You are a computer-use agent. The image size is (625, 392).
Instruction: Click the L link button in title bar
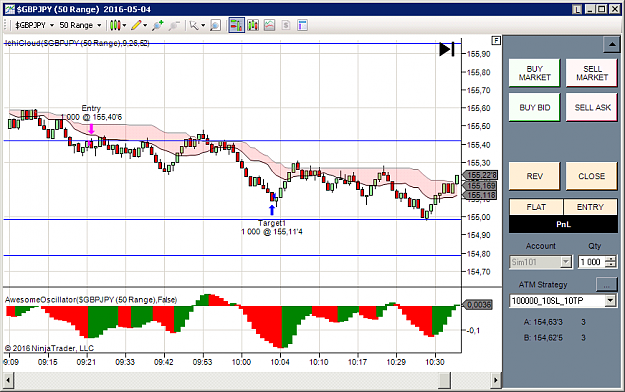(x=577, y=9)
